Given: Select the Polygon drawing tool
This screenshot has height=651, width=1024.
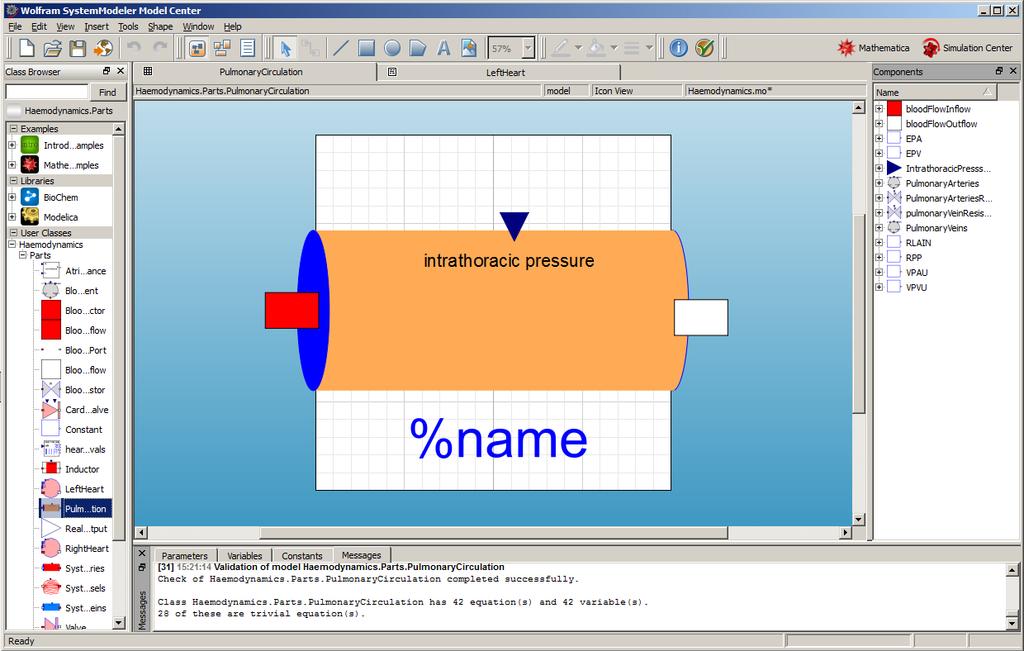Looking at the screenshot, I should click(x=417, y=48).
